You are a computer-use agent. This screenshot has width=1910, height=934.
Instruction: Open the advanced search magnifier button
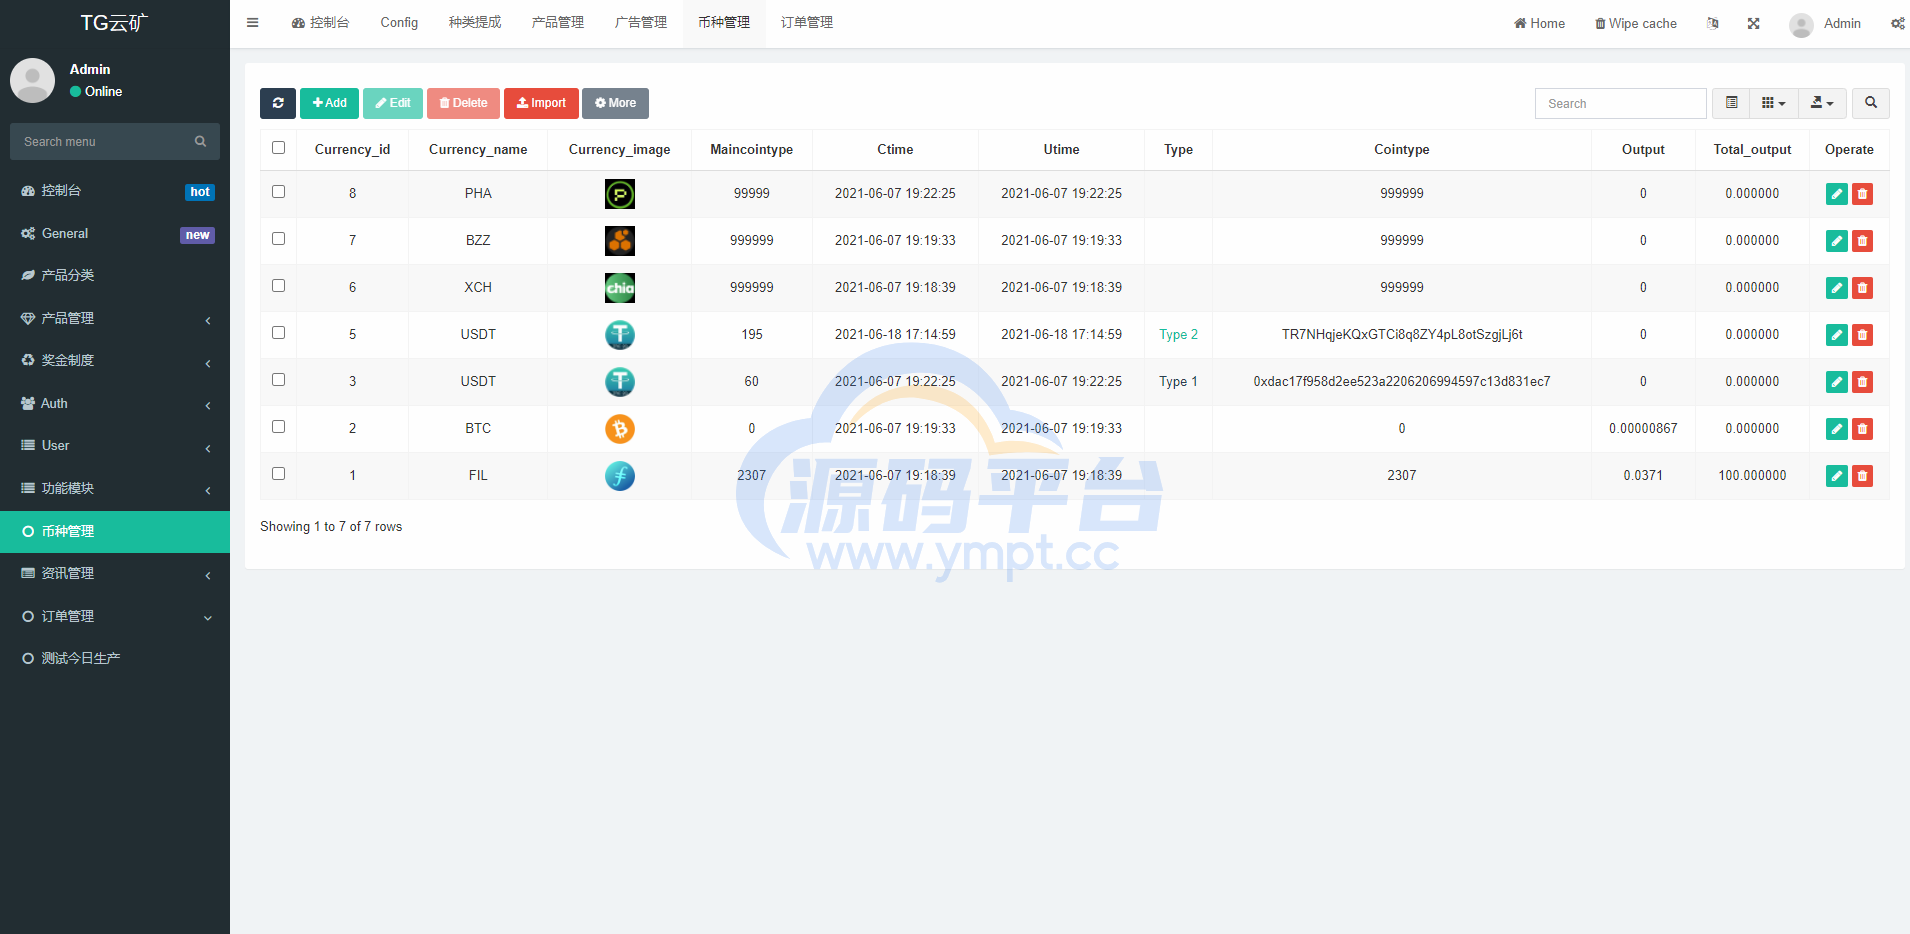click(1871, 103)
